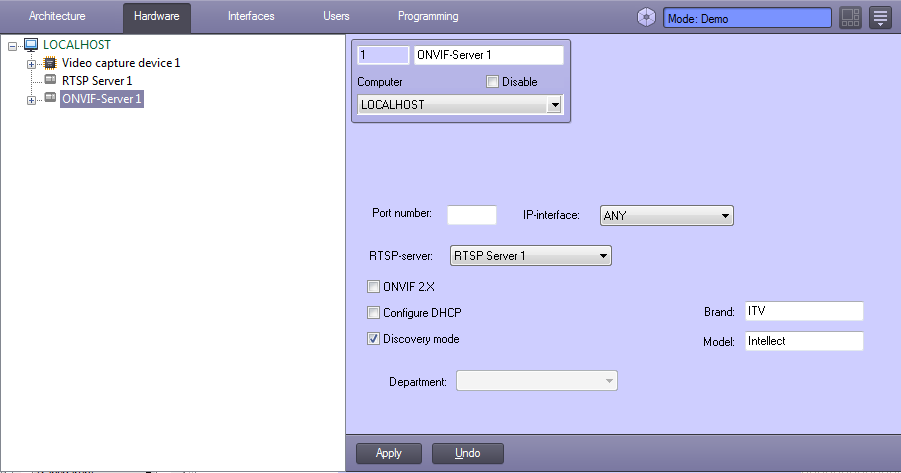The height and width of the screenshot is (473, 901).
Task: Open the RTSP-server dropdown
Action: click(x=530, y=256)
